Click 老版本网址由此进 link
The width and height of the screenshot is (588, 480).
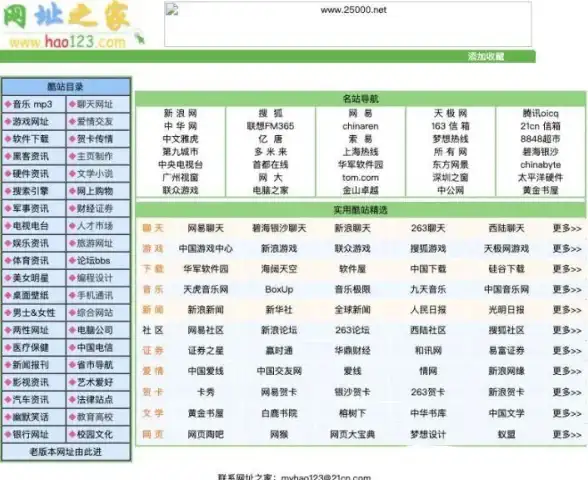(x=66, y=452)
